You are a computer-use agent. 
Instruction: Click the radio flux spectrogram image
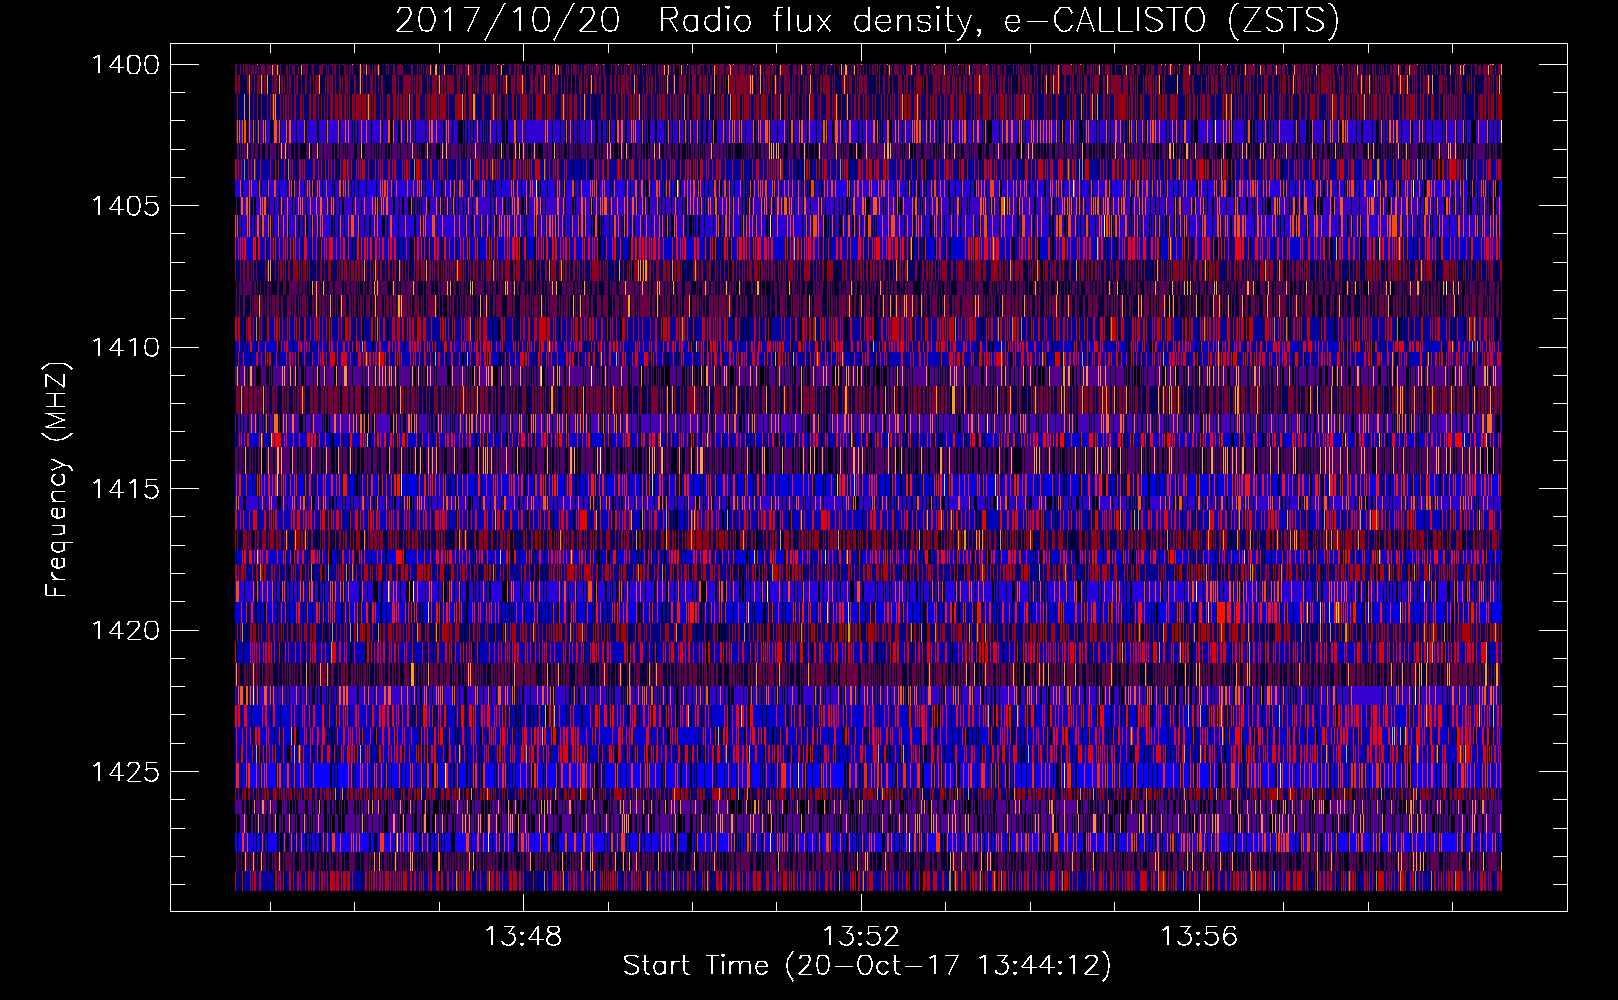click(x=868, y=477)
